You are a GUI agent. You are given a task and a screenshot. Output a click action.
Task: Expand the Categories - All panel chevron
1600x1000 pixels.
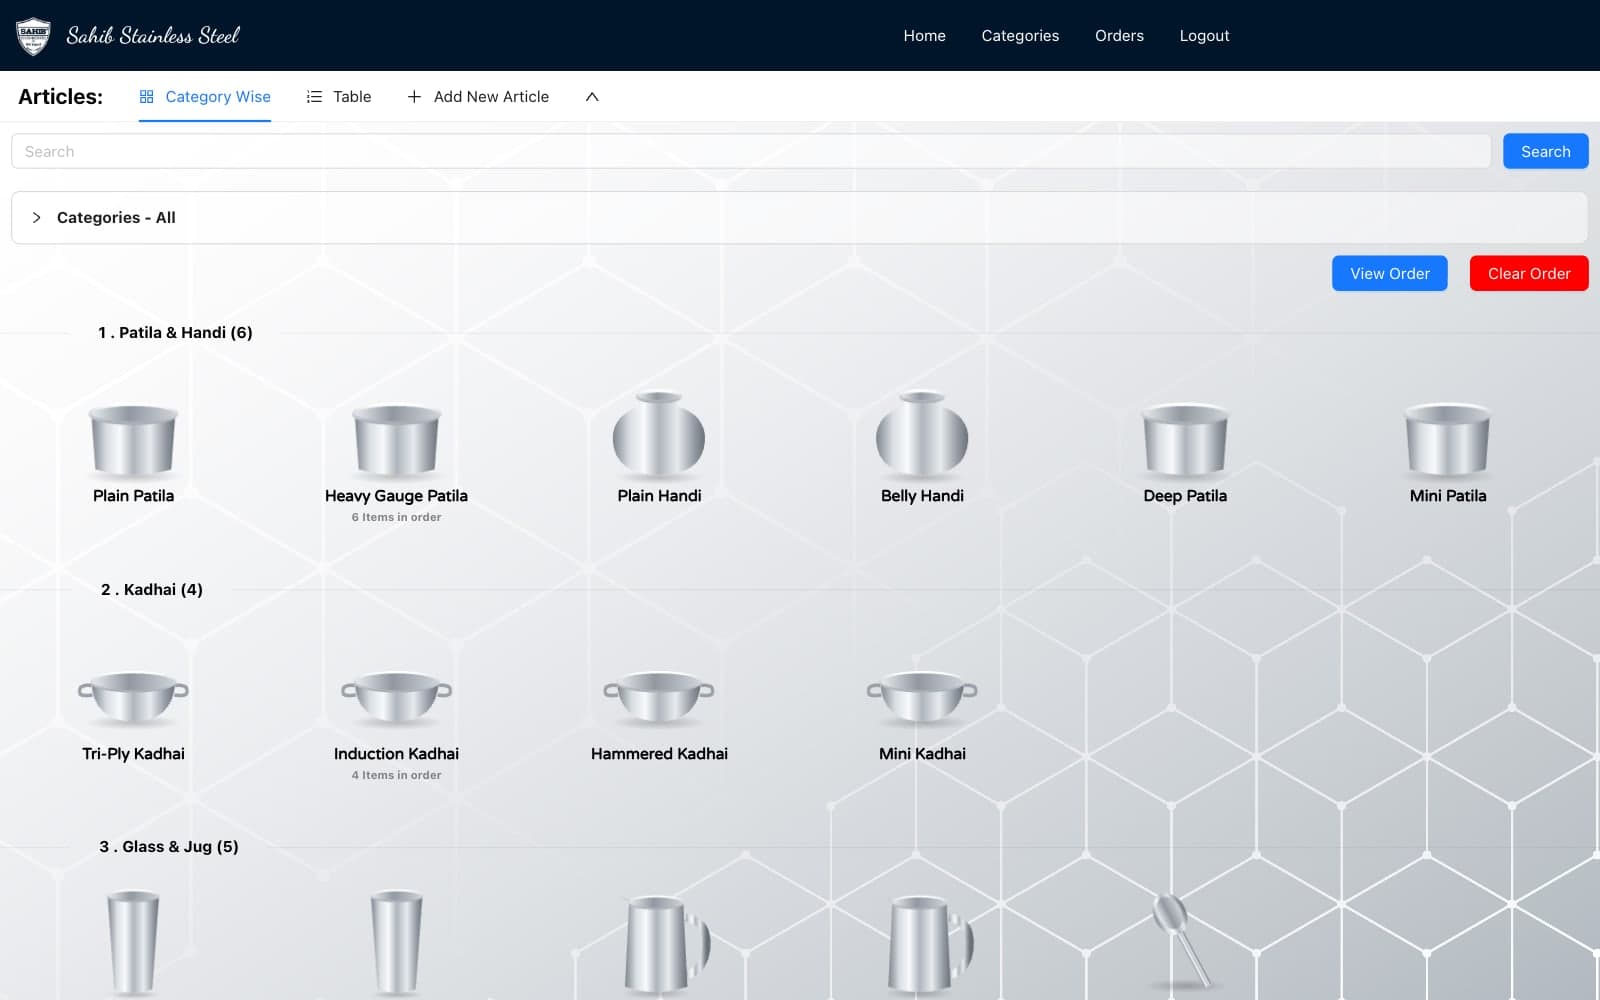click(x=36, y=218)
